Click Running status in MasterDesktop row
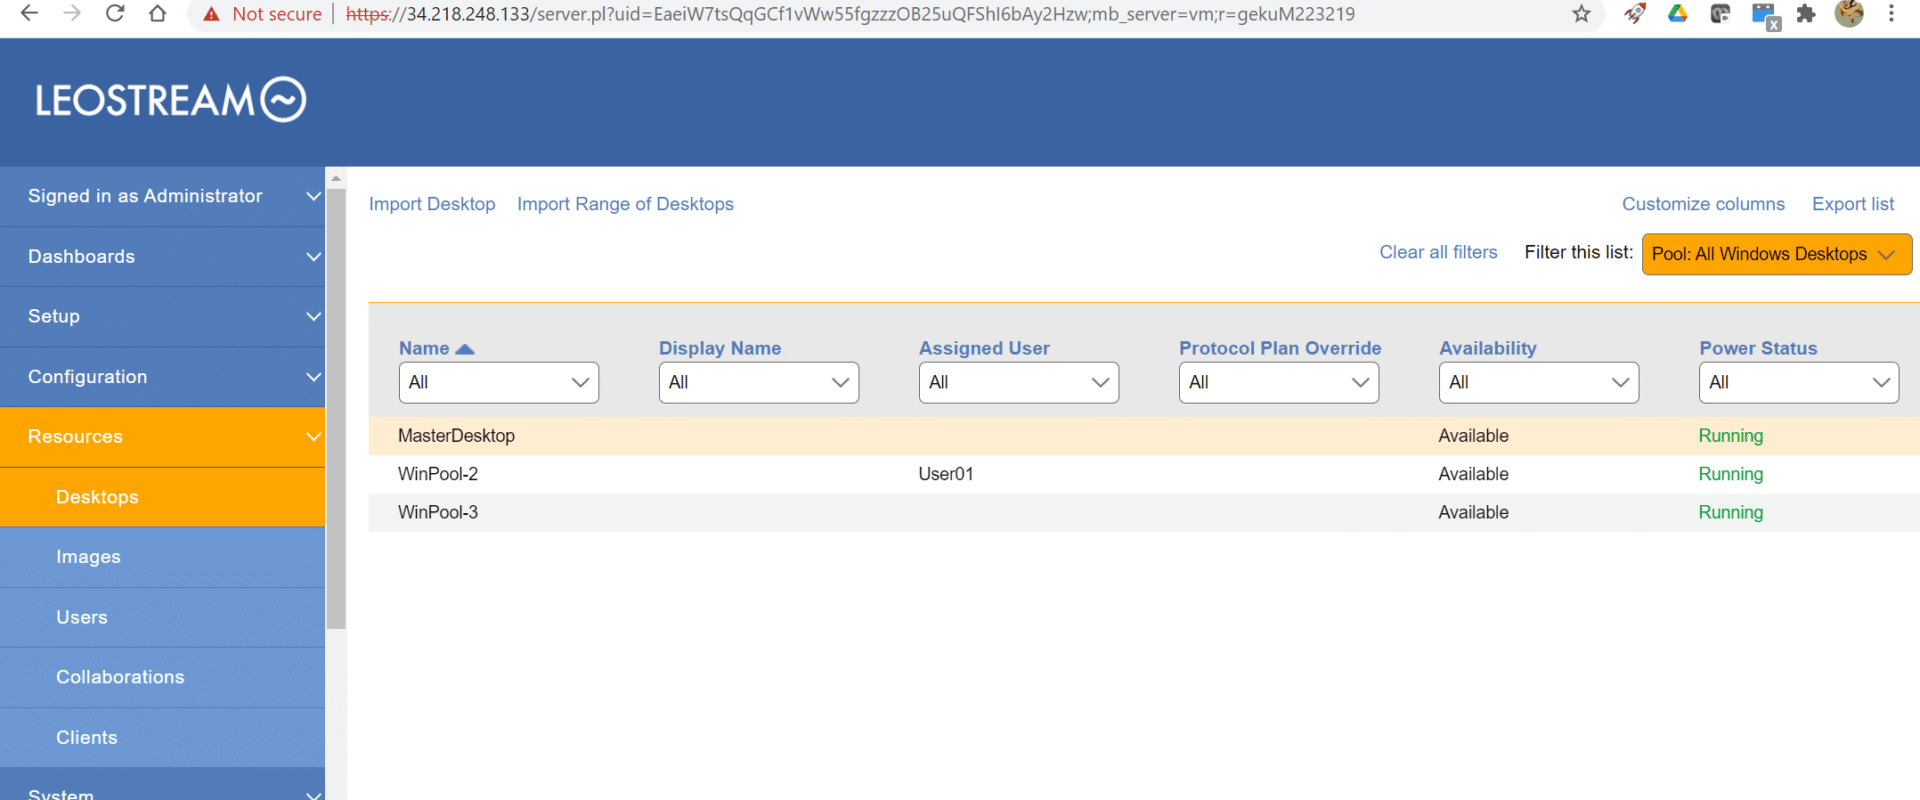 pos(1730,436)
